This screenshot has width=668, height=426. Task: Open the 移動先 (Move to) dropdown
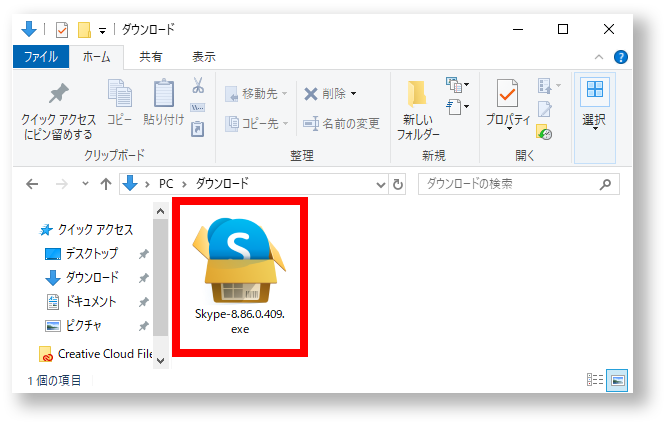tap(256, 93)
